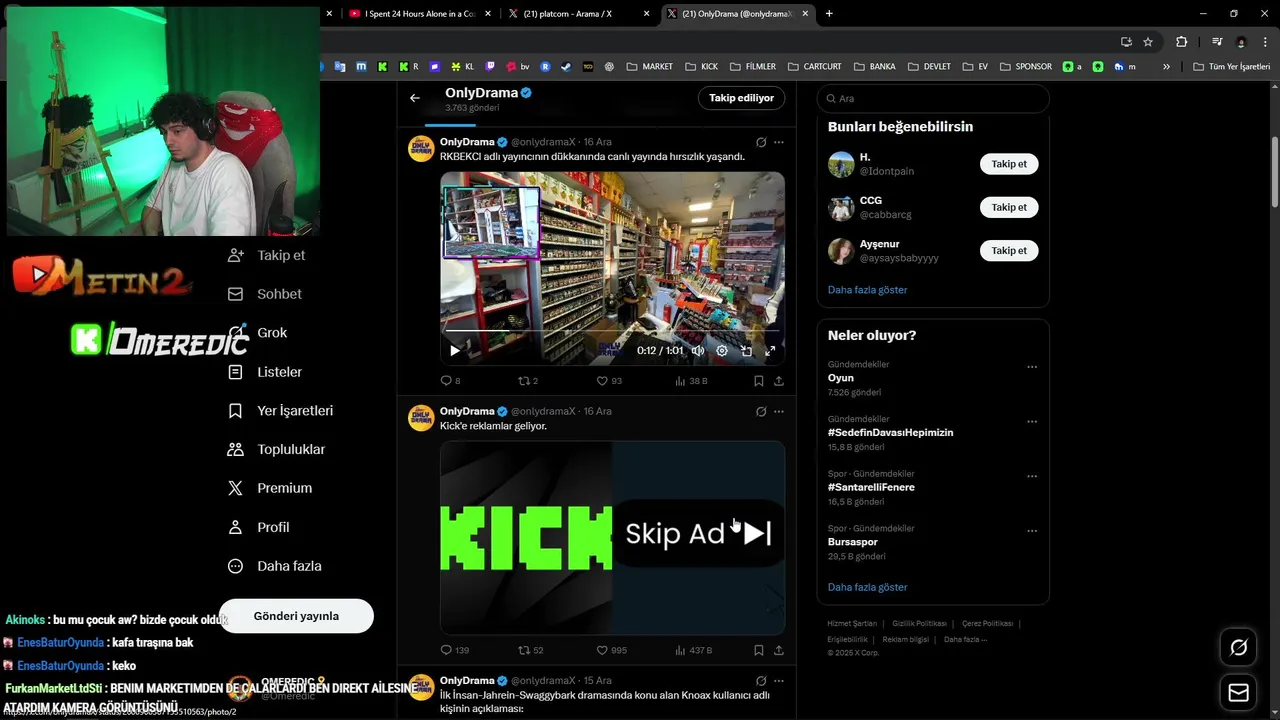Screen dimensions: 1280x720
Task: Reply to the Kick reklamlar post
Action: pos(454,650)
